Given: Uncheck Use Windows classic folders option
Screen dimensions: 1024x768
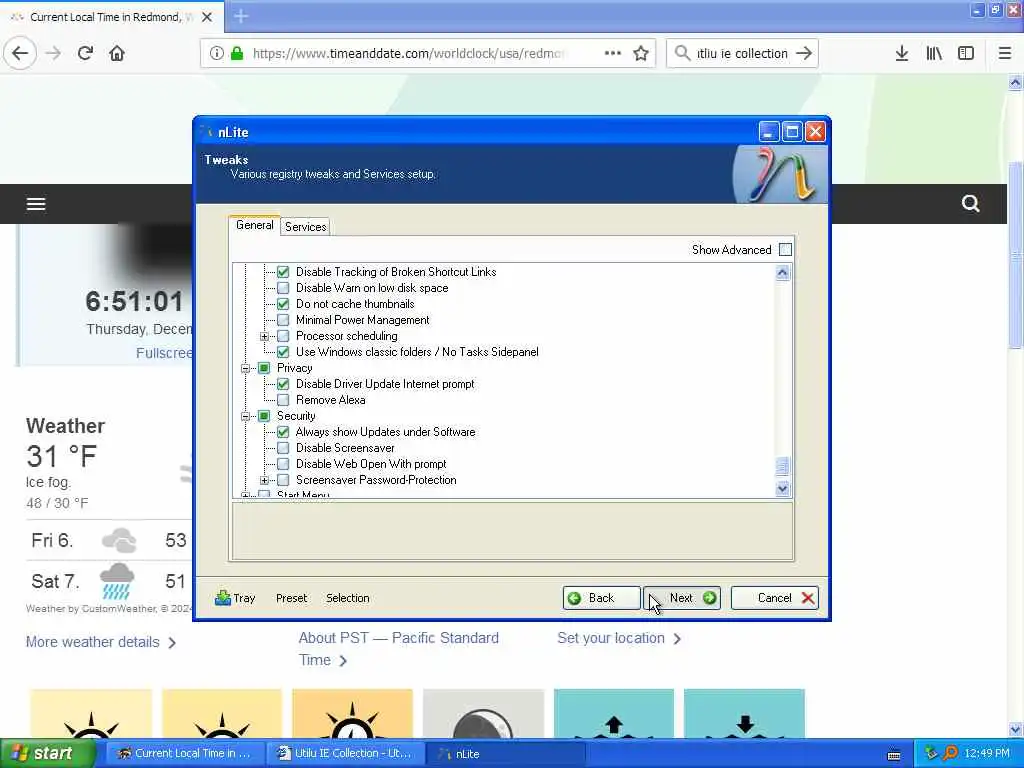Looking at the screenshot, I should coord(283,352).
